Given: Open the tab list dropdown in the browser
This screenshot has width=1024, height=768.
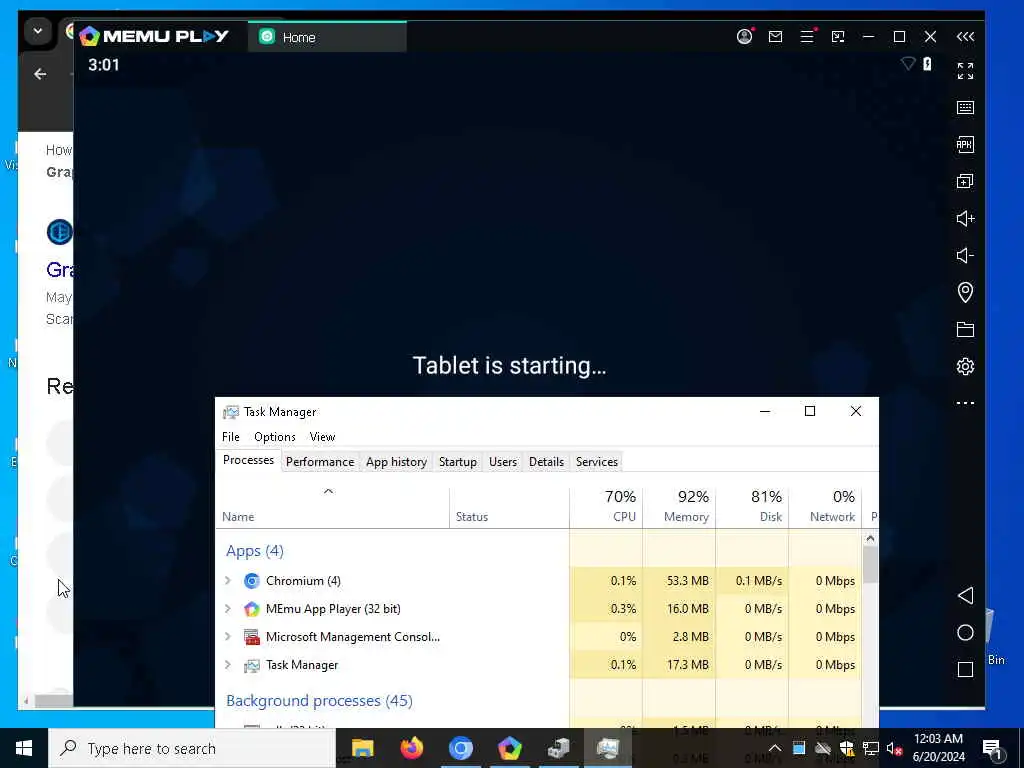Looking at the screenshot, I should 38,31.
